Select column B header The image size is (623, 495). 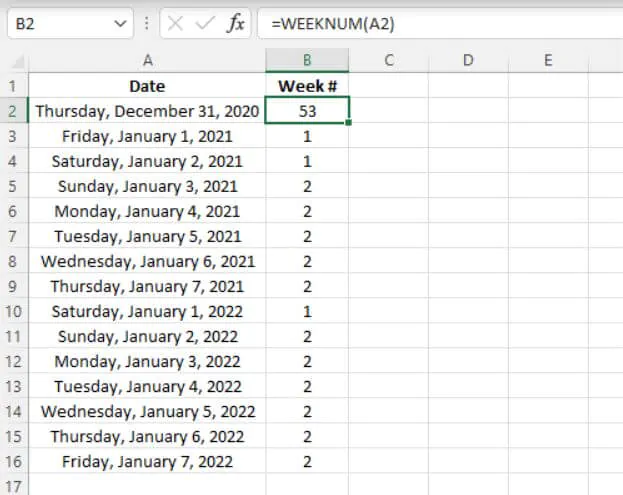pos(307,61)
